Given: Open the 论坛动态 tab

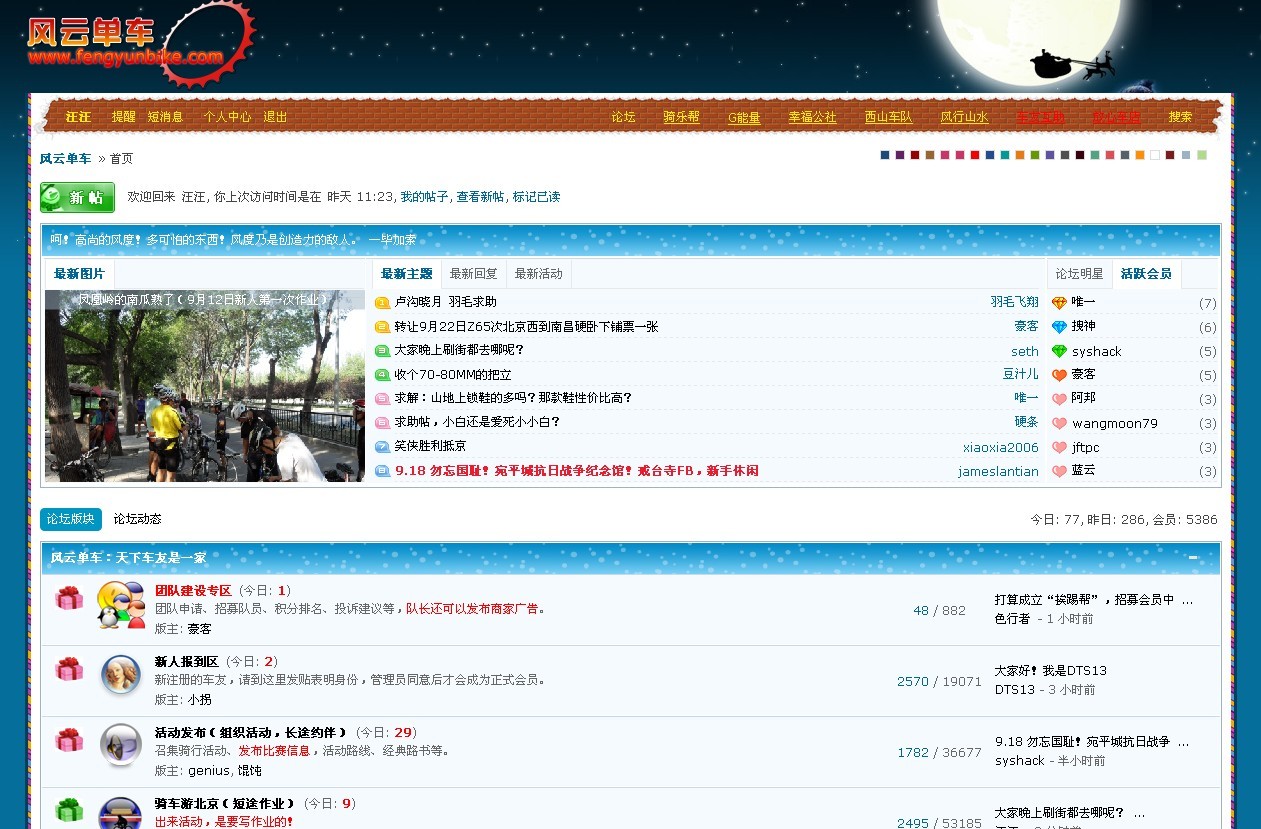Looking at the screenshot, I should pyautogui.click(x=137, y=519).
